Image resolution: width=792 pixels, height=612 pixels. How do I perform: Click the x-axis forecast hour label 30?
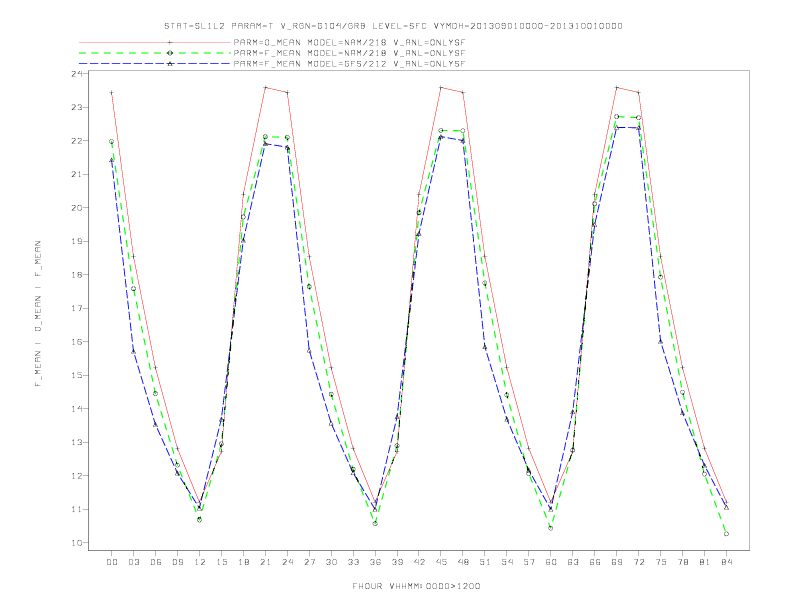click(x=331, y=562)
